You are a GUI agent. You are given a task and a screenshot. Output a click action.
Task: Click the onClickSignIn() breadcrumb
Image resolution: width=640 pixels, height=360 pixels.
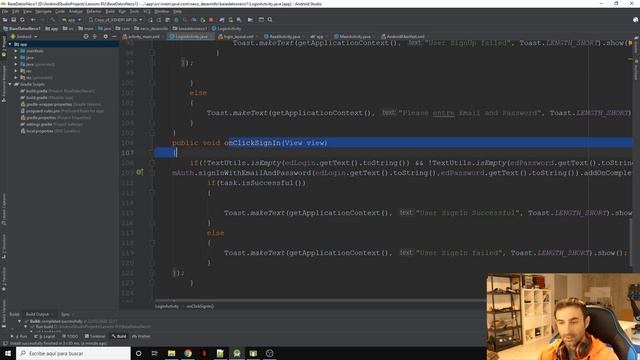(200, 306)
